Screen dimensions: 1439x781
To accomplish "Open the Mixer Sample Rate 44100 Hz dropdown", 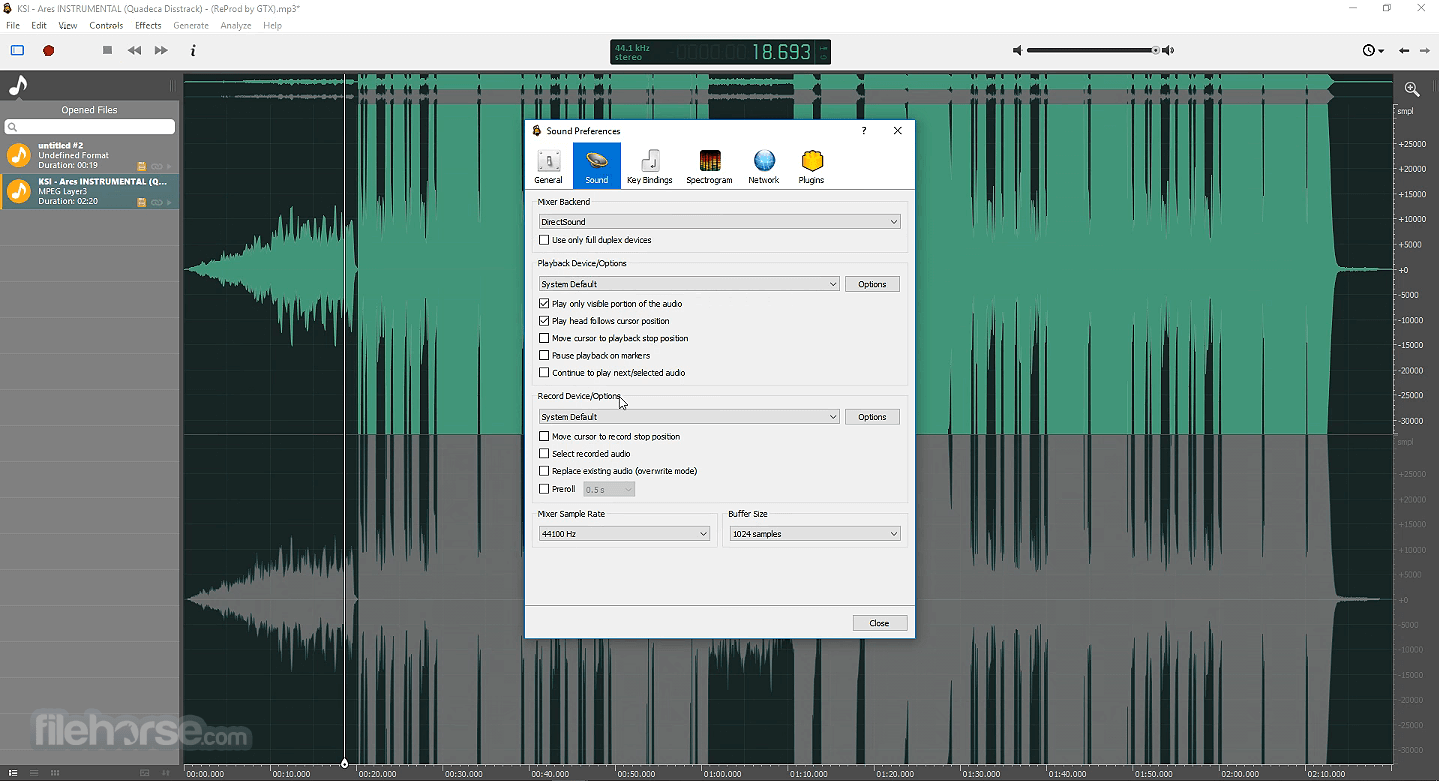I will [x=624, y=534].
